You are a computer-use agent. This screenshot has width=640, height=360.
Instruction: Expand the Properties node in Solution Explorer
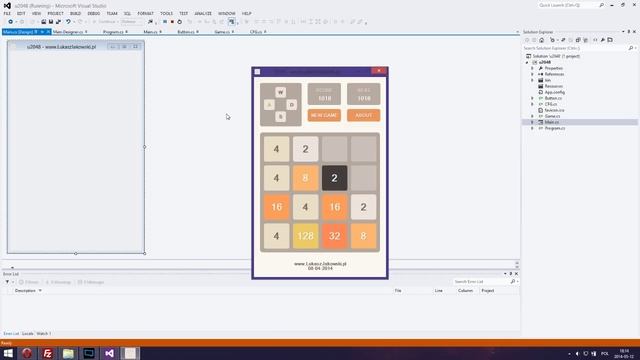532,68
